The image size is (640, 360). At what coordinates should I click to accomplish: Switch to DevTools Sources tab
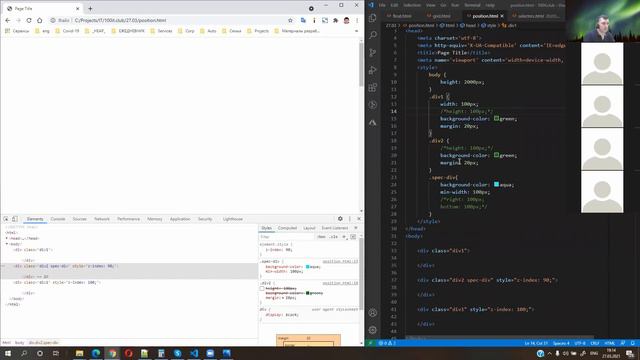point(80,219)
